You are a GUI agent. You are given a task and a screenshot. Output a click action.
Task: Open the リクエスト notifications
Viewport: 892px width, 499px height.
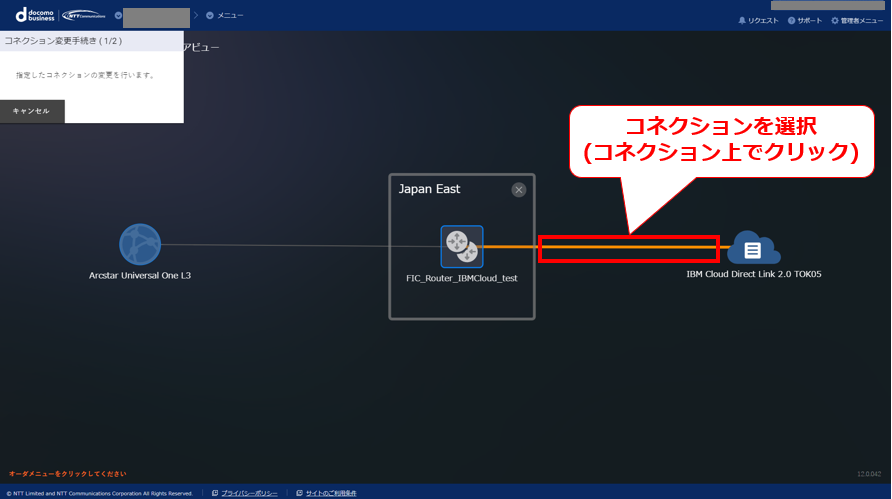point(758,20)
